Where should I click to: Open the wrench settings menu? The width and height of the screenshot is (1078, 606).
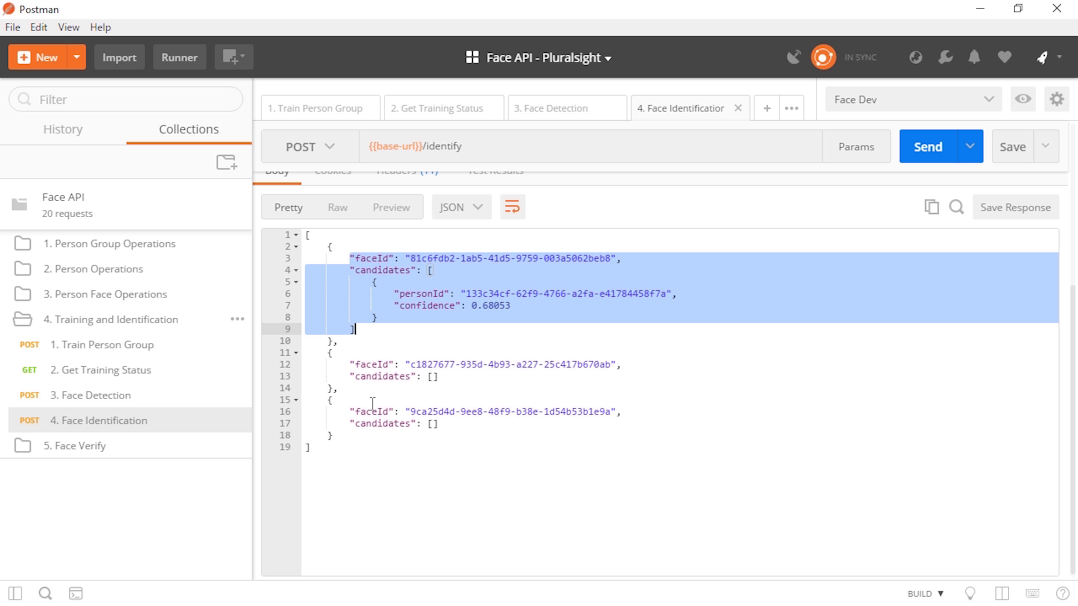pos(945,57)
